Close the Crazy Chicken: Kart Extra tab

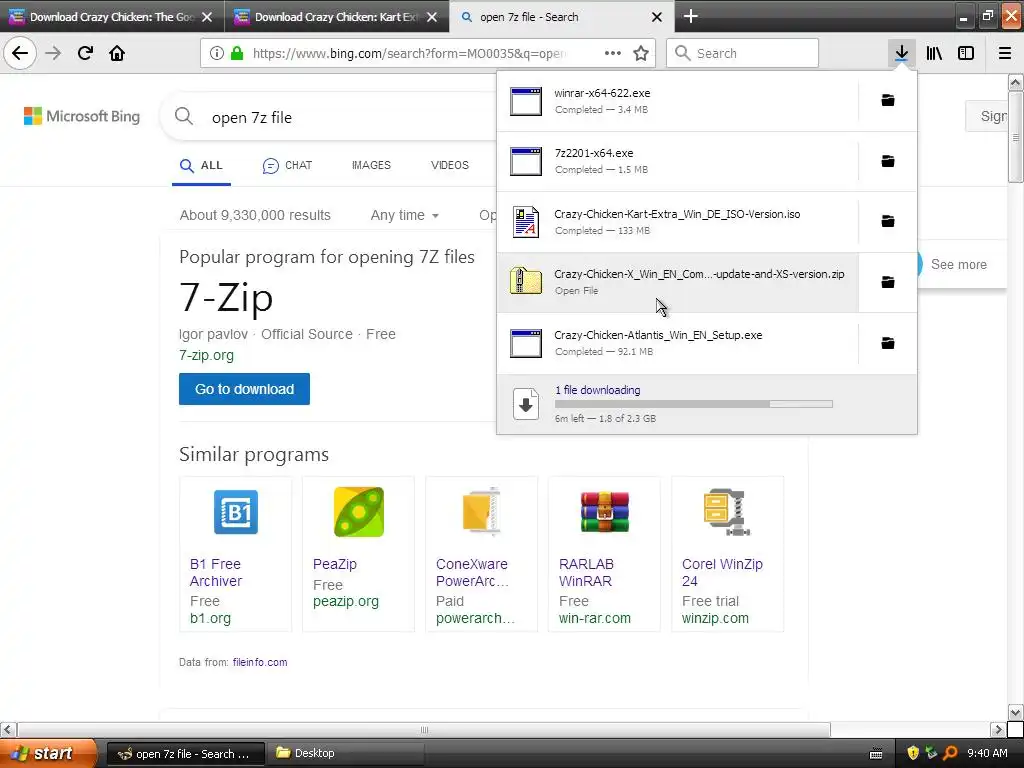point(432,17)
